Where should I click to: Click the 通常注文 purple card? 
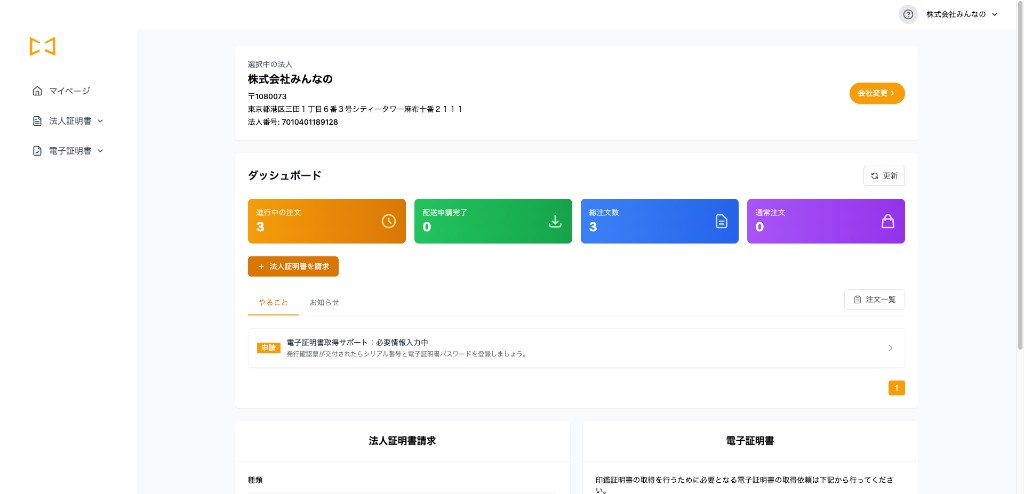point(826,222)
